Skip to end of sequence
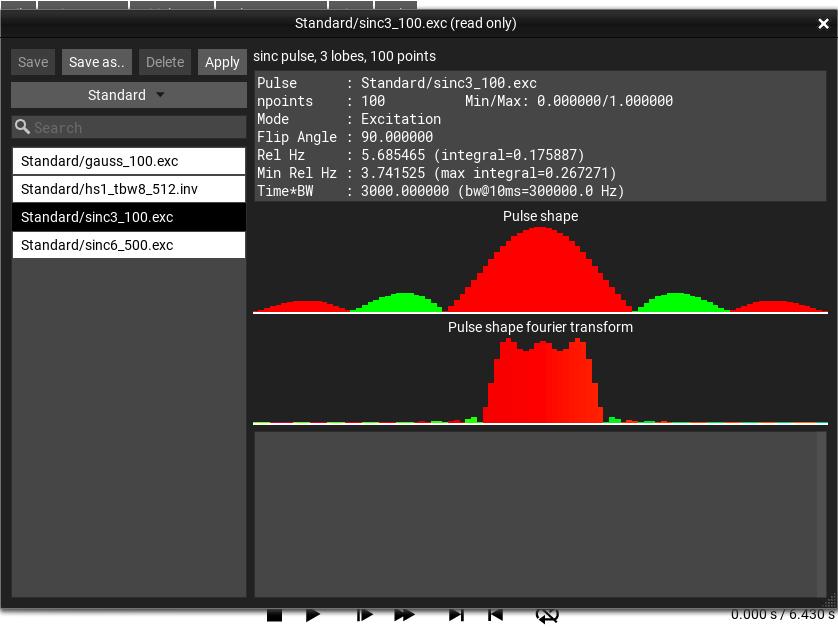Screen dimensions: 838x628 [456, 616]
